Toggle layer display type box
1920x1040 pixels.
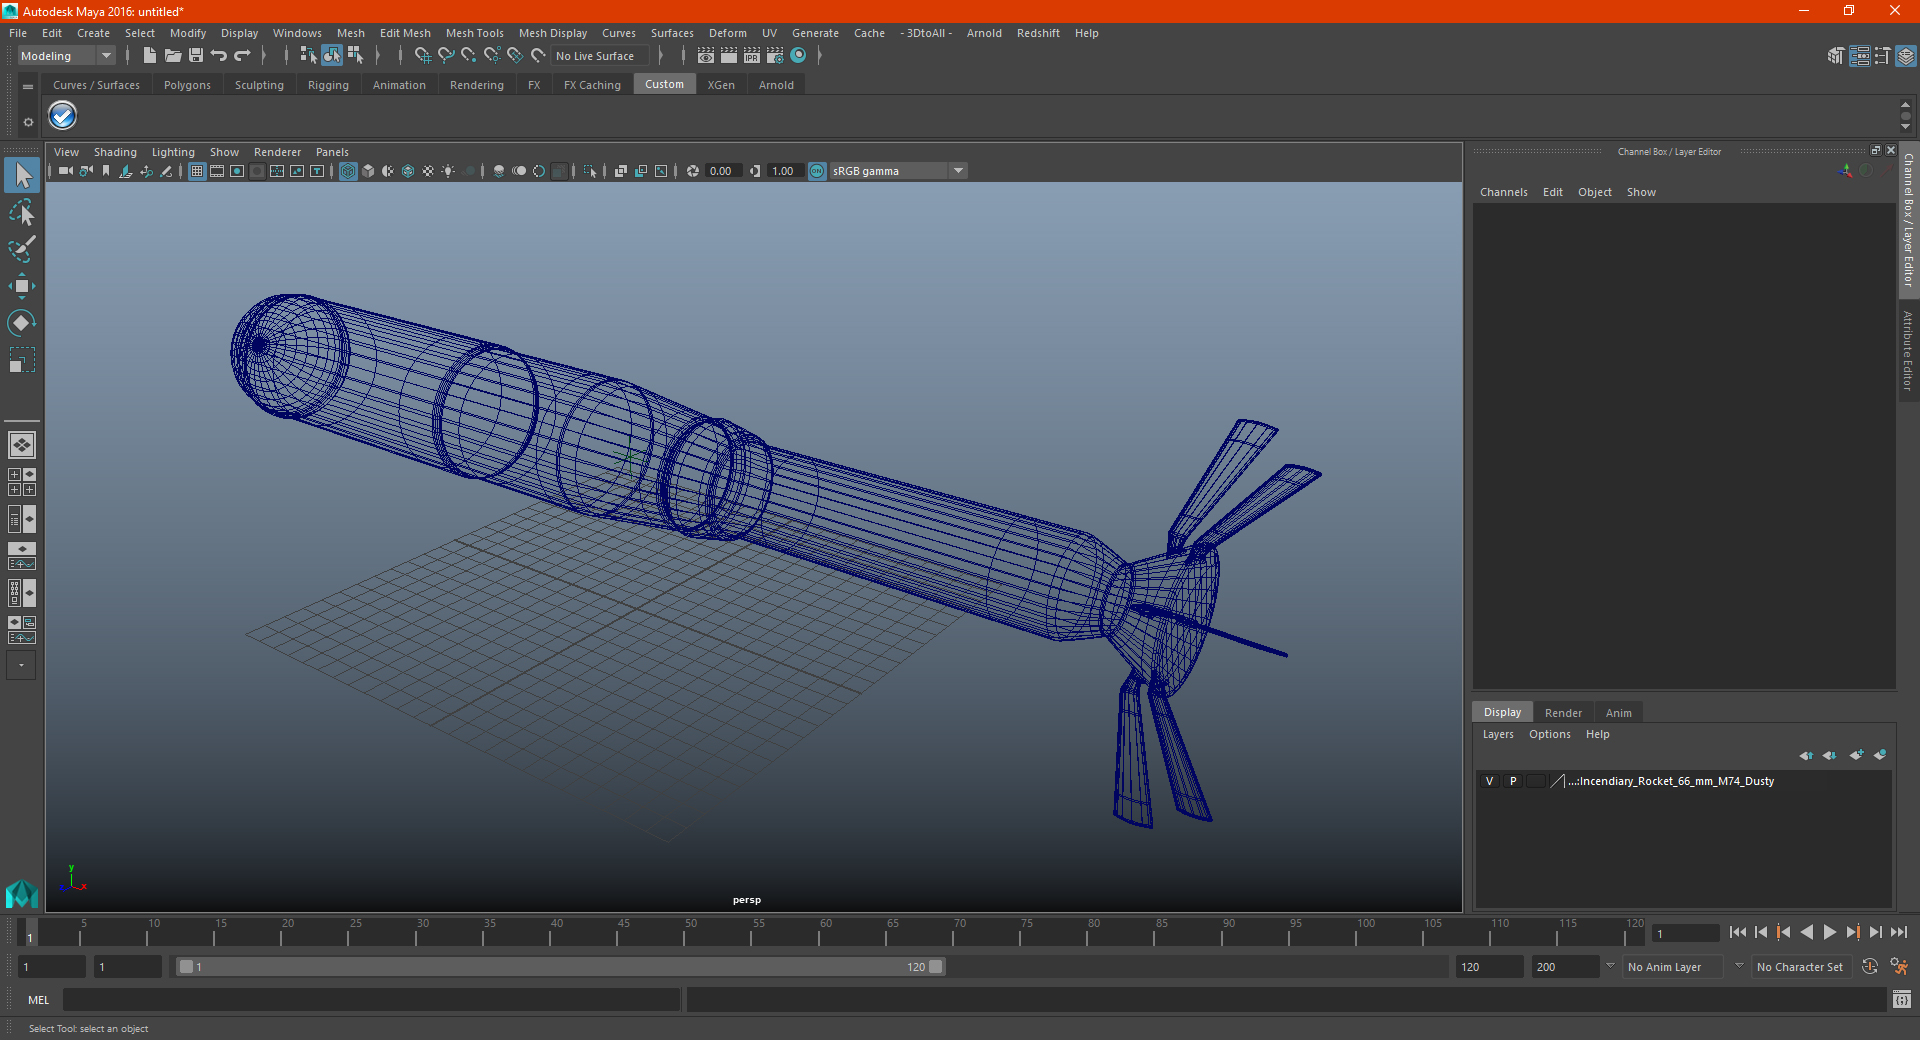(x=1536, y=781)
